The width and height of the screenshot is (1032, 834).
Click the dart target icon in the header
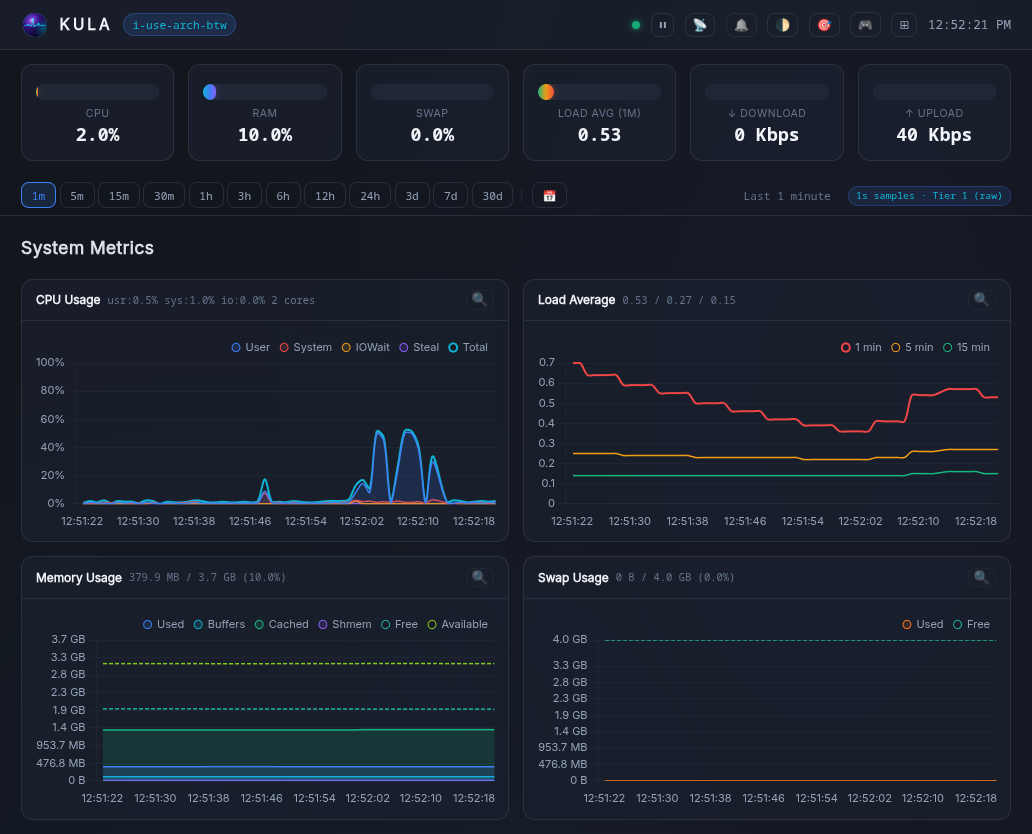coord(824,25)
